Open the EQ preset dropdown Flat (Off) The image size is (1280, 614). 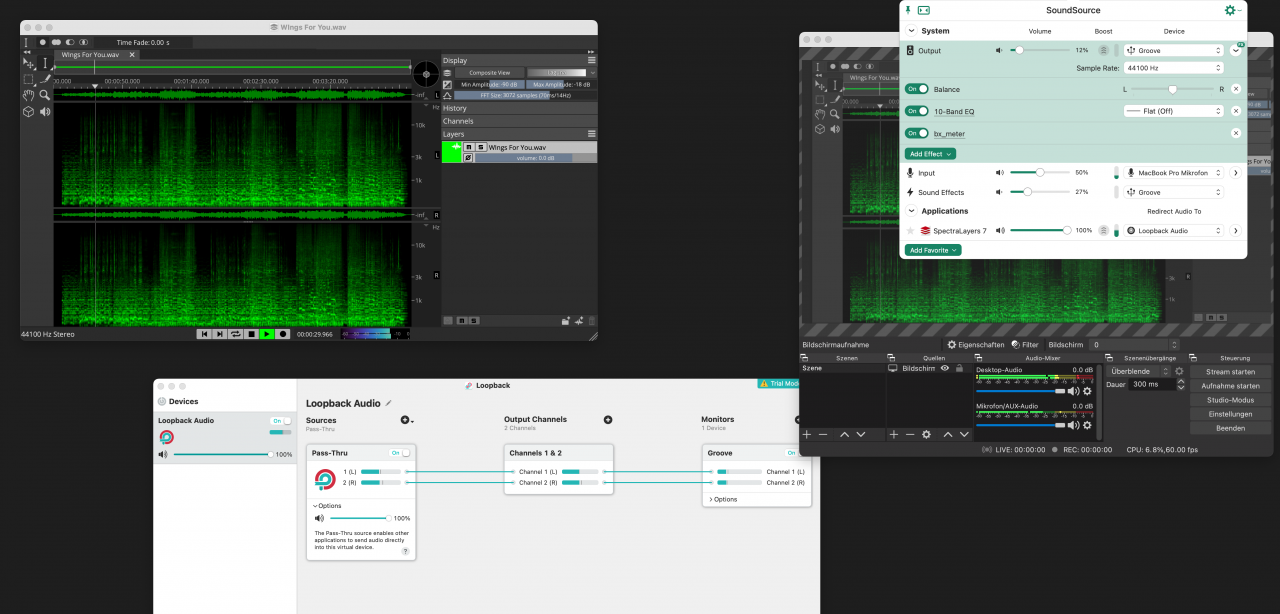point(1173,111)
